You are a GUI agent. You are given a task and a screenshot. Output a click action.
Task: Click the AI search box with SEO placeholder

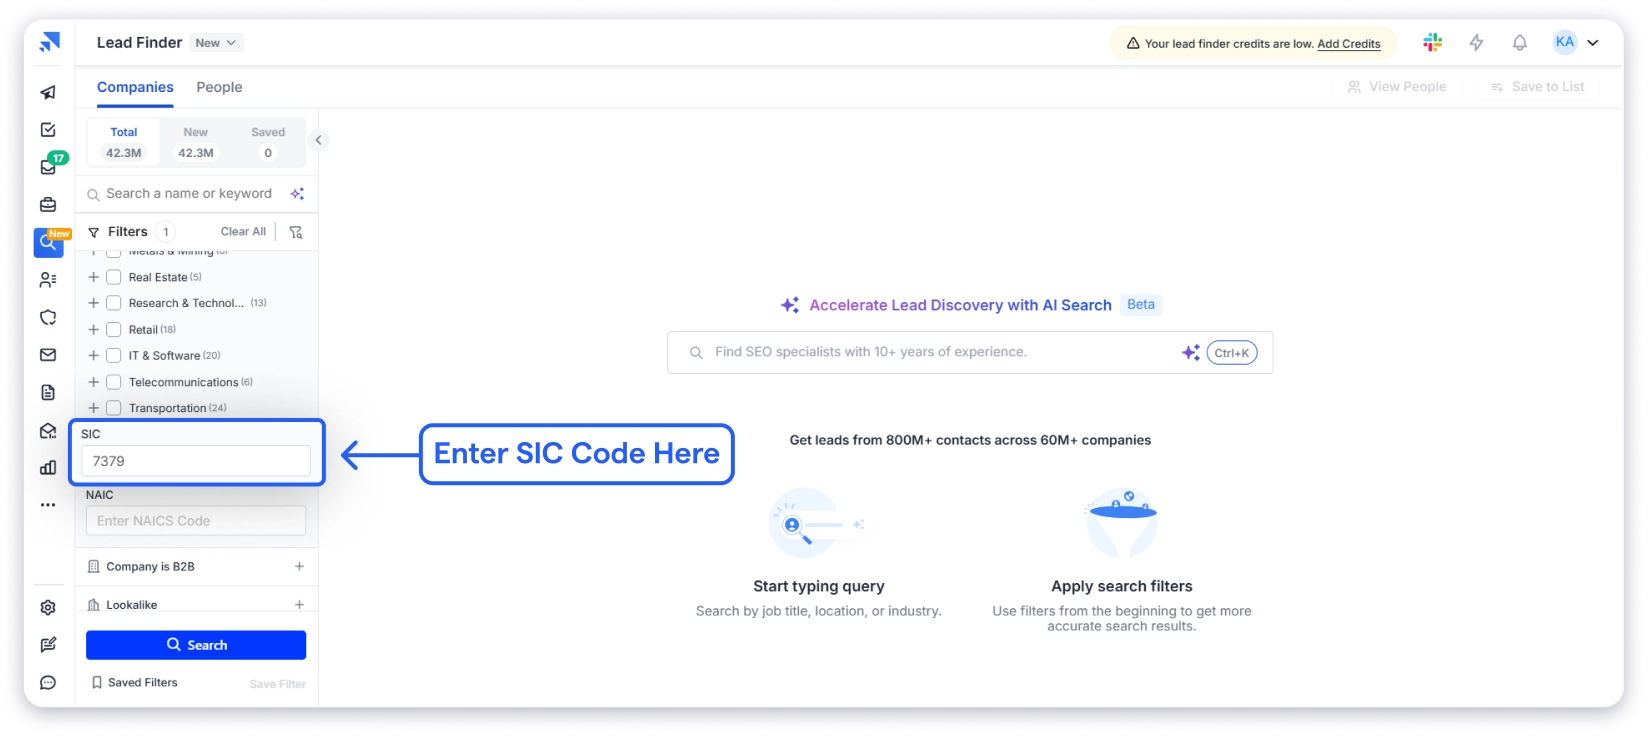pos(970,352)
